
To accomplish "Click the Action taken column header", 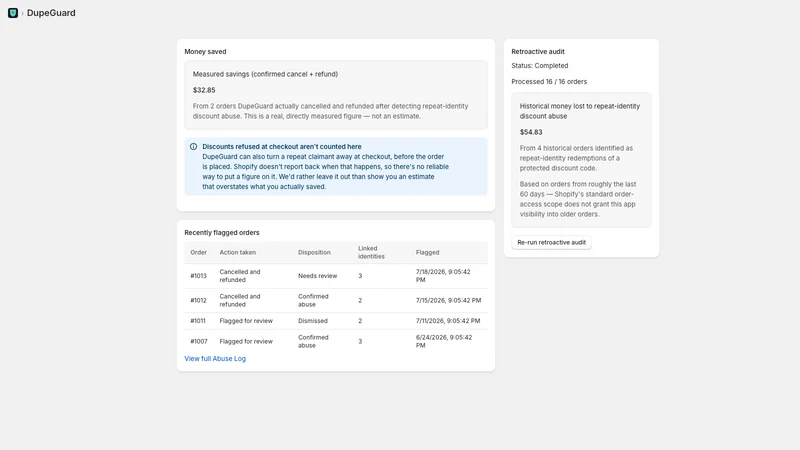I will coord(238,253).
